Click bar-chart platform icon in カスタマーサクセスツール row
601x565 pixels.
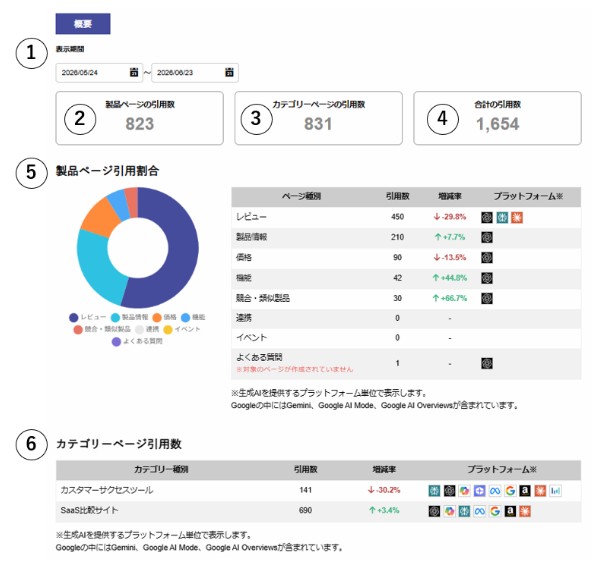tap(555, 491)
